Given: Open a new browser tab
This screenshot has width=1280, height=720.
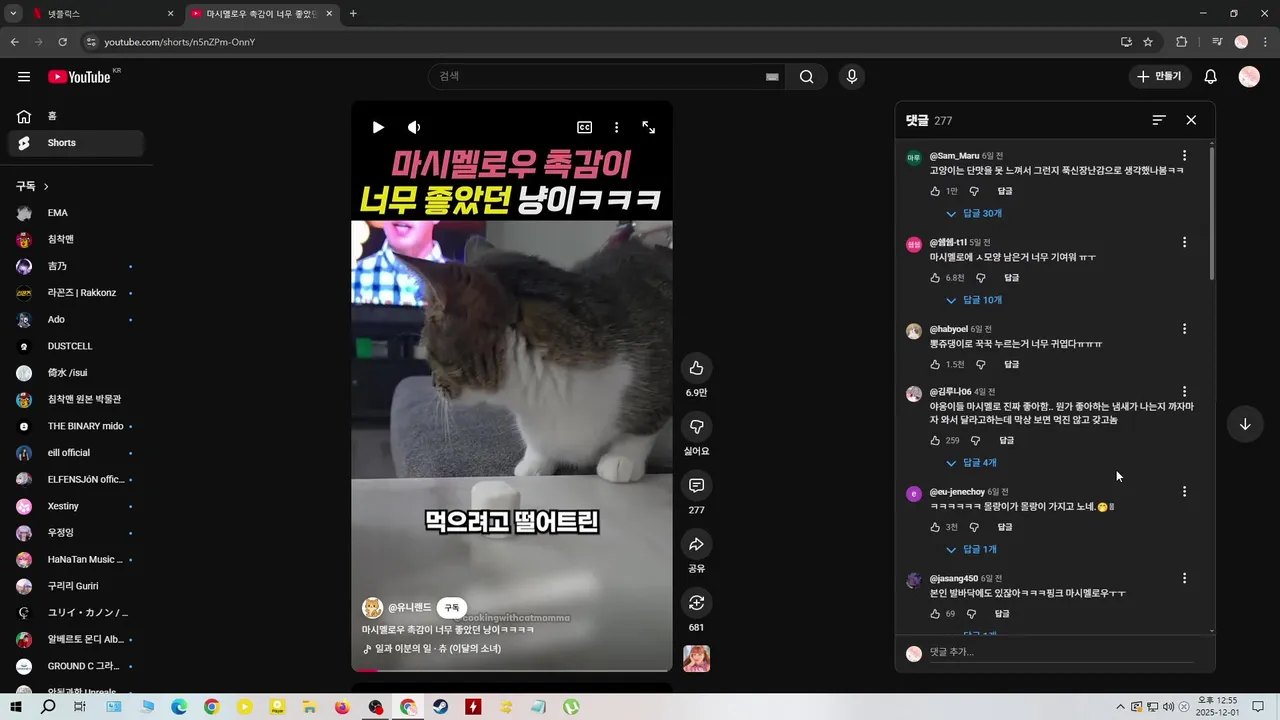Looking at the screenshot, I should [353, 14].
